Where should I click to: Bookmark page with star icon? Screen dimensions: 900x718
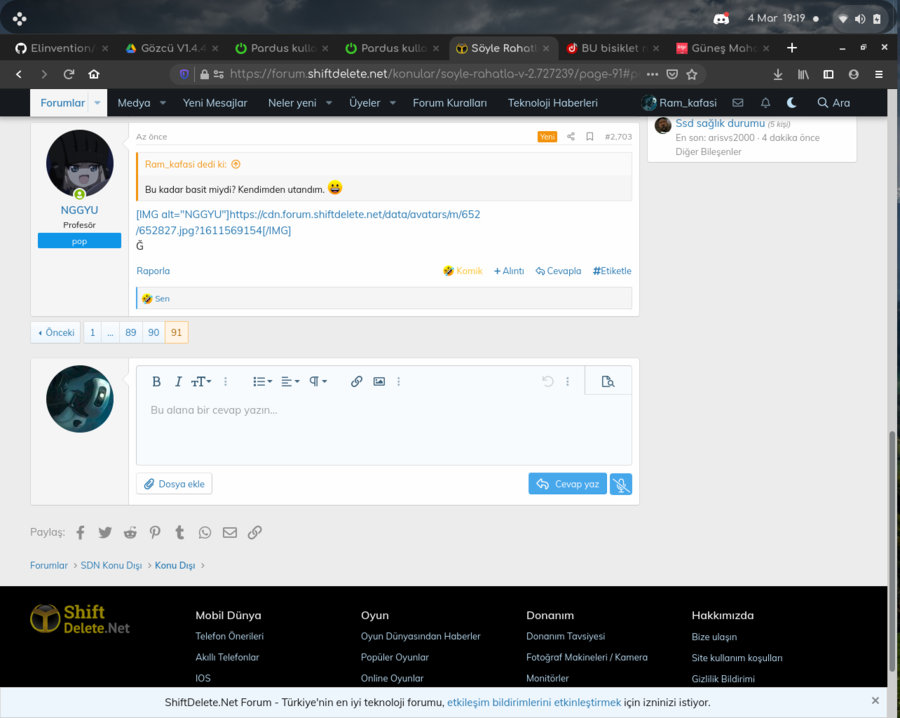click(692, 74)
